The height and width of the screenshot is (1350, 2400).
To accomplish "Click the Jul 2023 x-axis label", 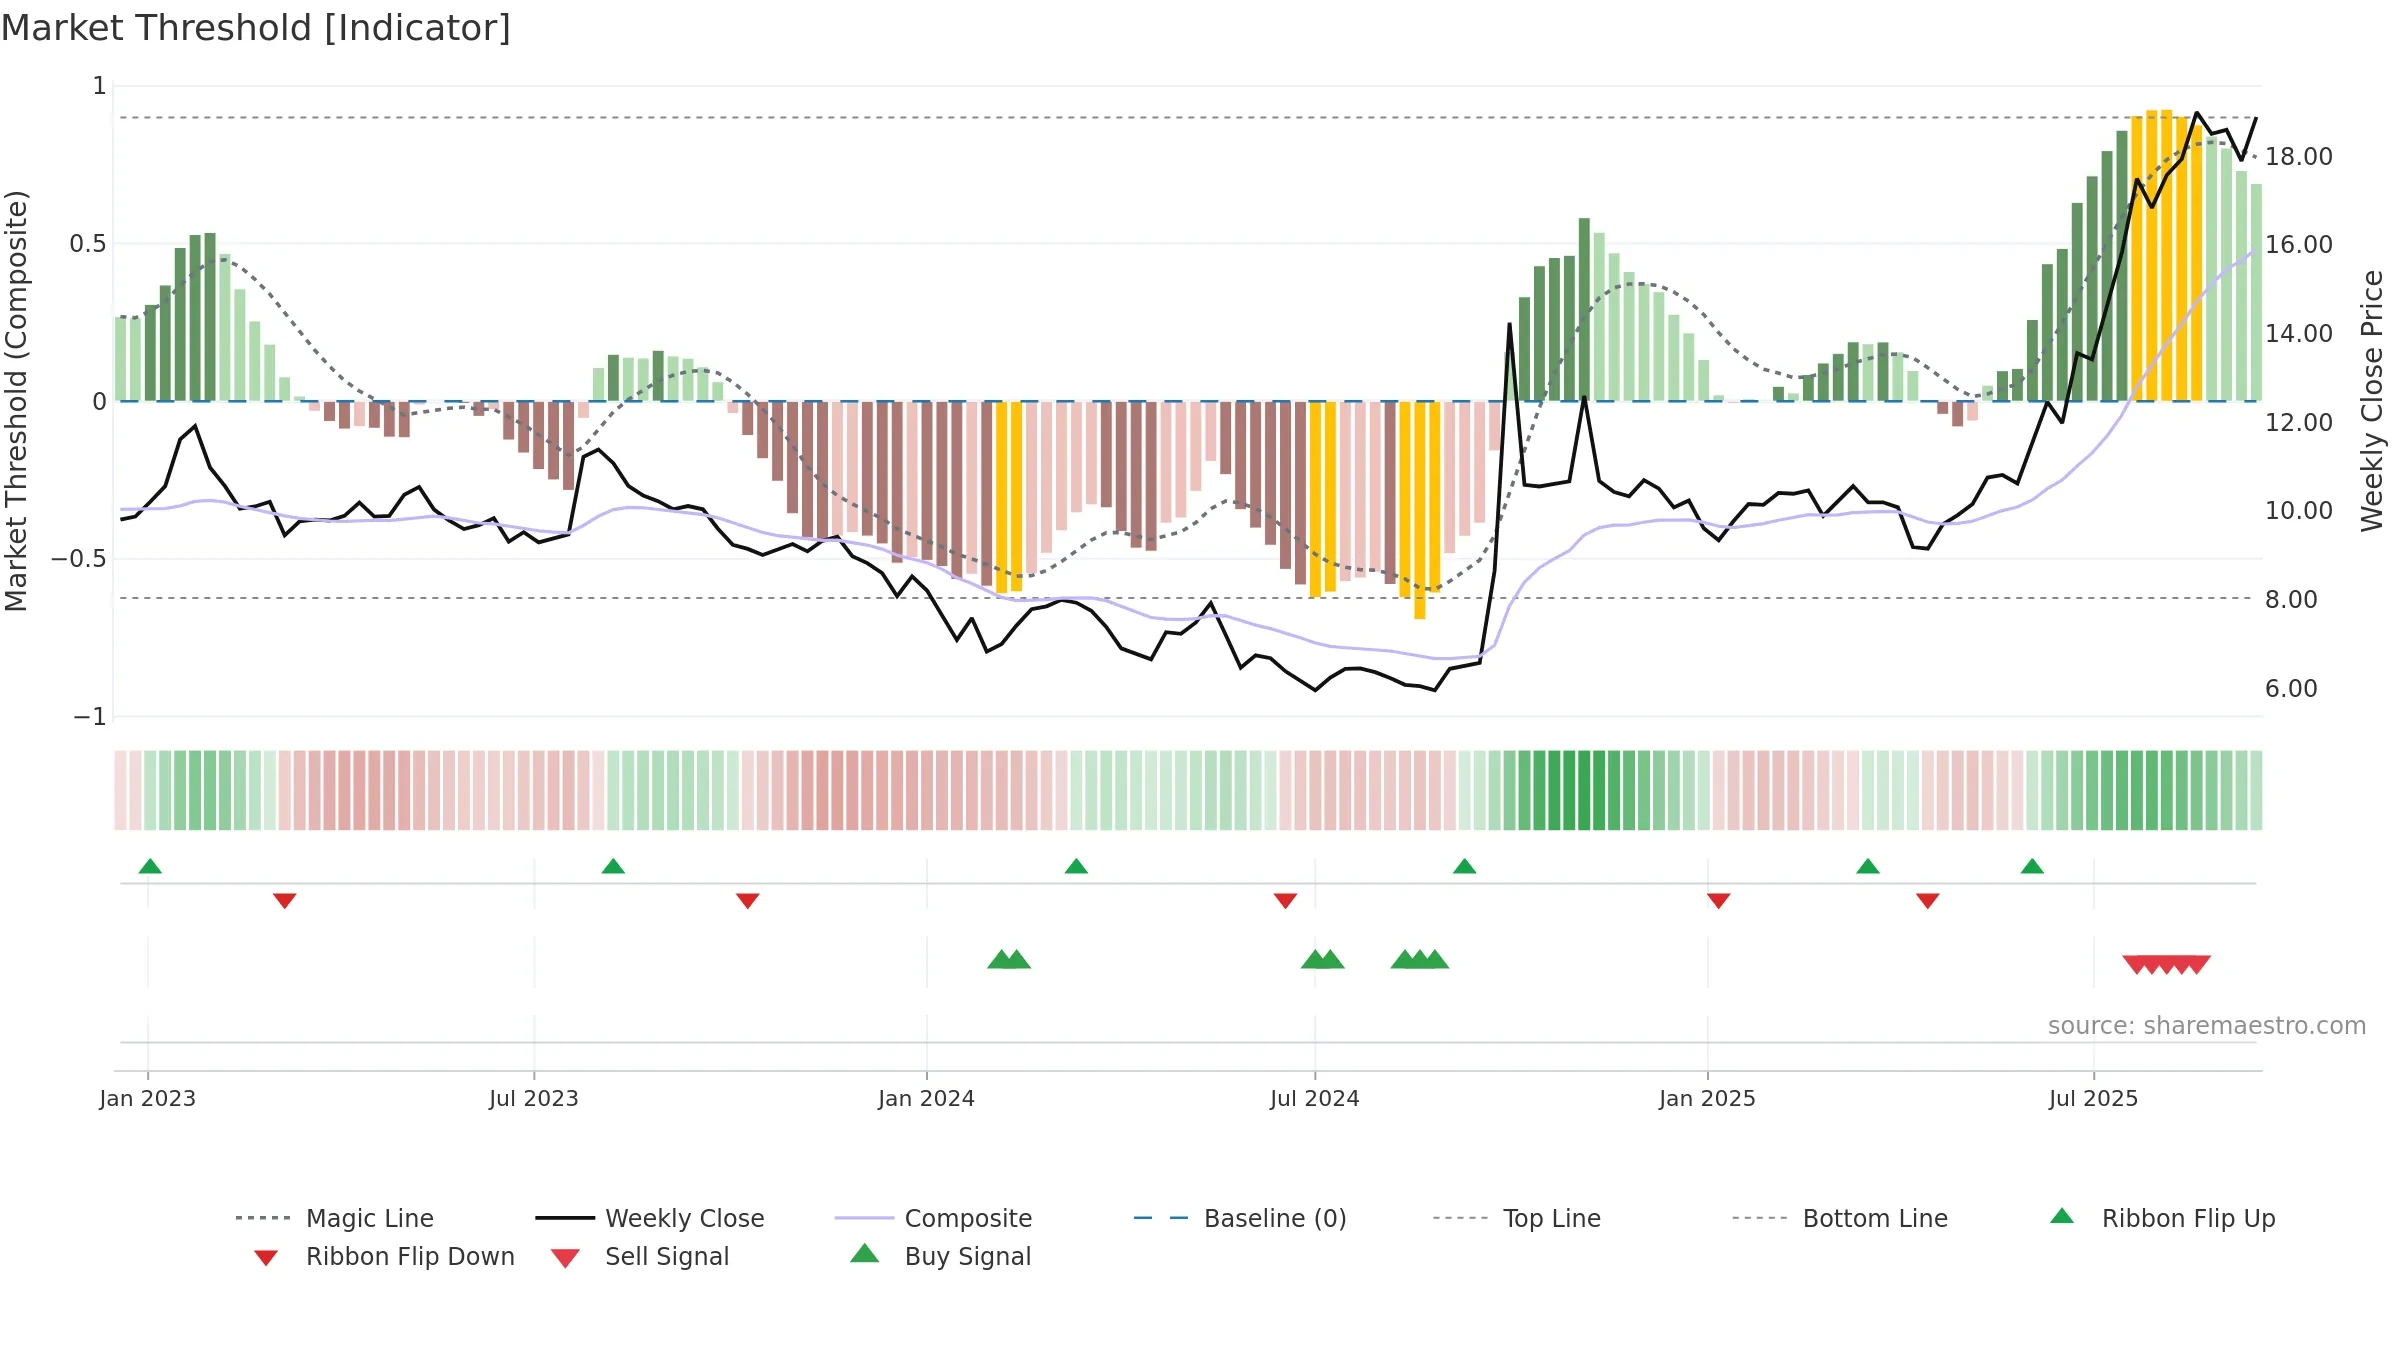I will (534, 1098).
